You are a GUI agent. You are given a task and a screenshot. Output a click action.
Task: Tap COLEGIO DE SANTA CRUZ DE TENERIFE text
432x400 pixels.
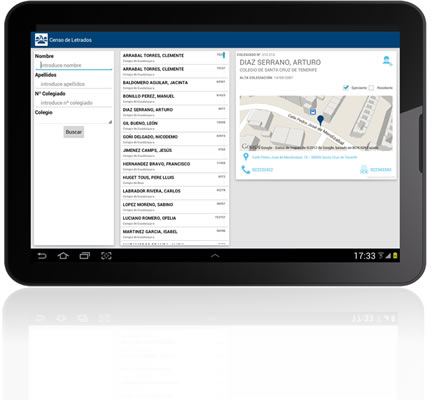point(278,70)
